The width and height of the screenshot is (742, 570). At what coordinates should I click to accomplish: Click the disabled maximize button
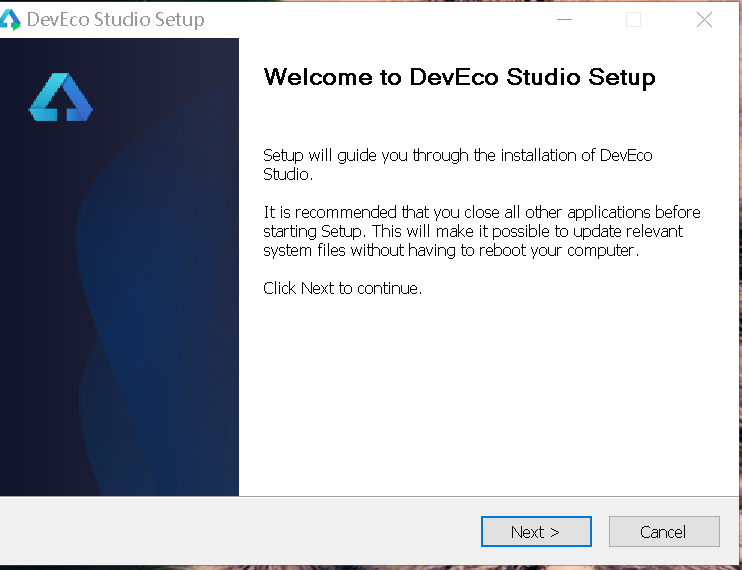633,19
